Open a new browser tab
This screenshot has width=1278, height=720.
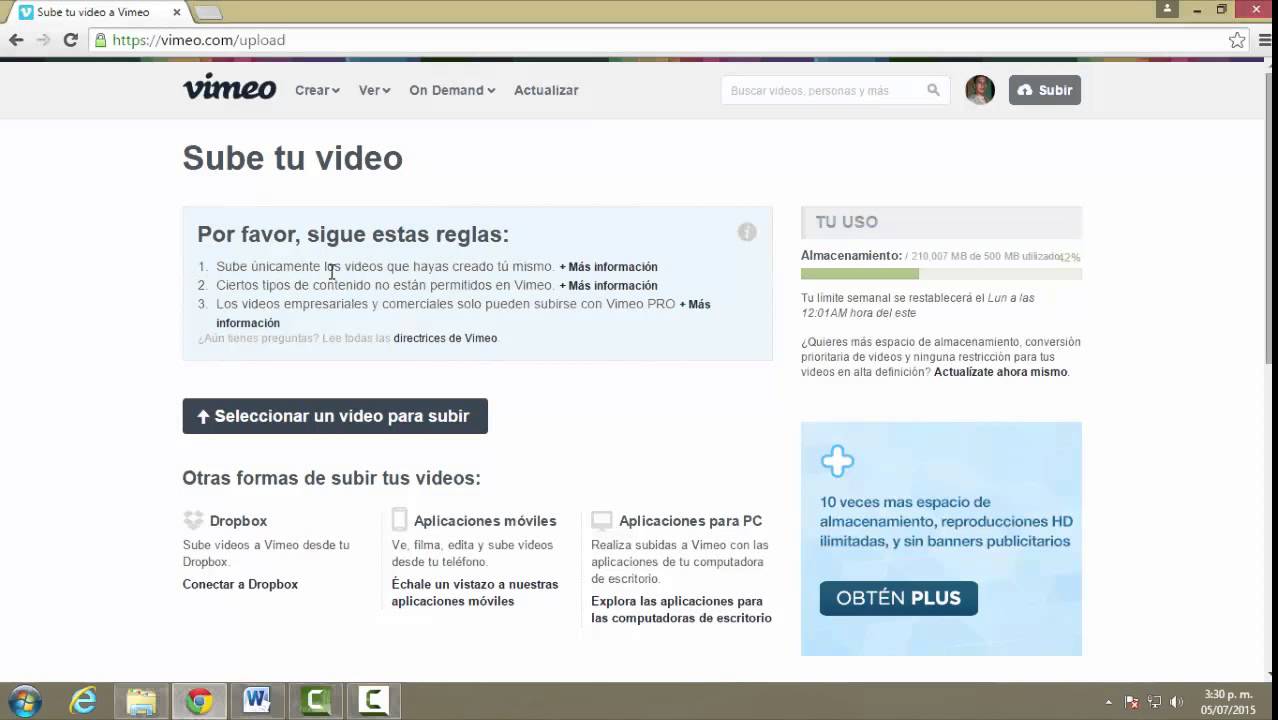[208, 12]
